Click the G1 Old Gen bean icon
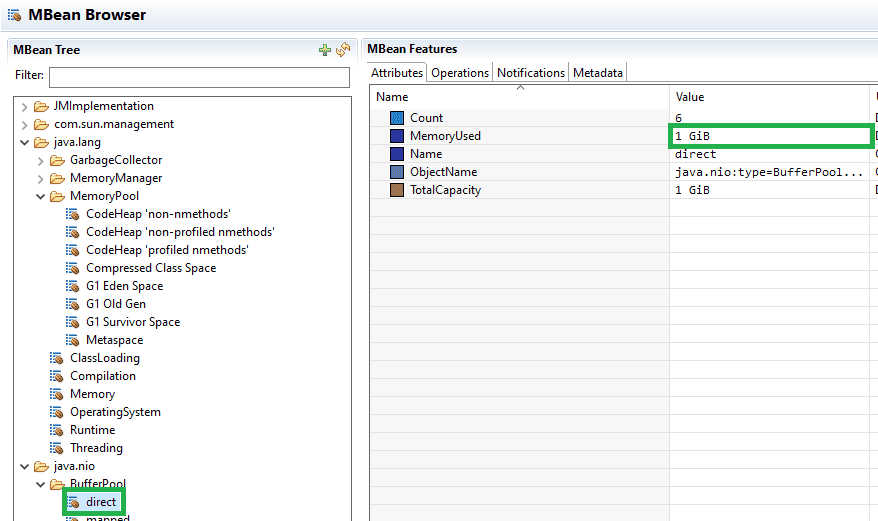The image size is (878, 521). pos(73,304)
